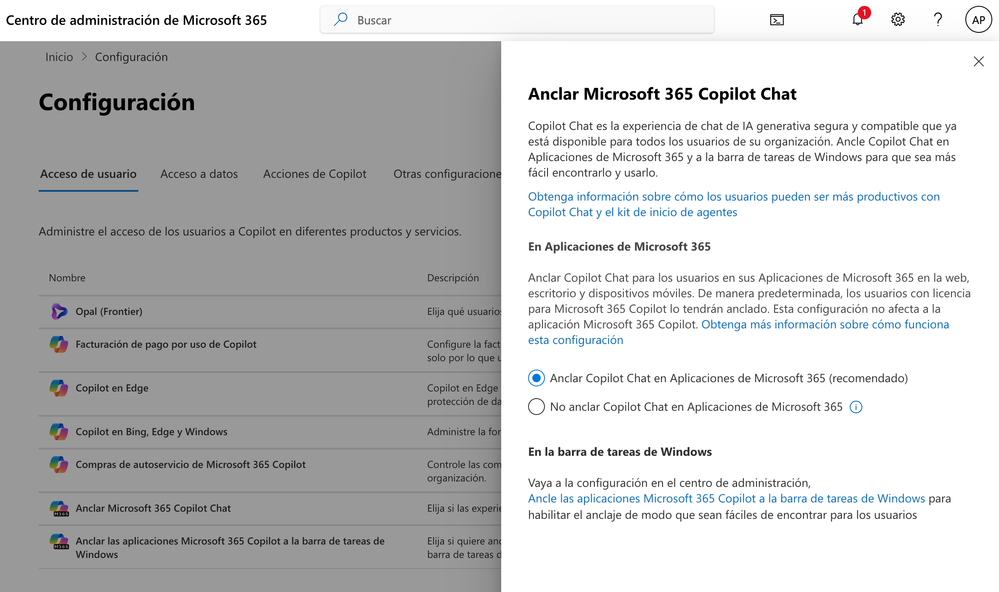Click the info icon beside No anclar option
This screenshot has width=999, height=592.
coord(856,407)
